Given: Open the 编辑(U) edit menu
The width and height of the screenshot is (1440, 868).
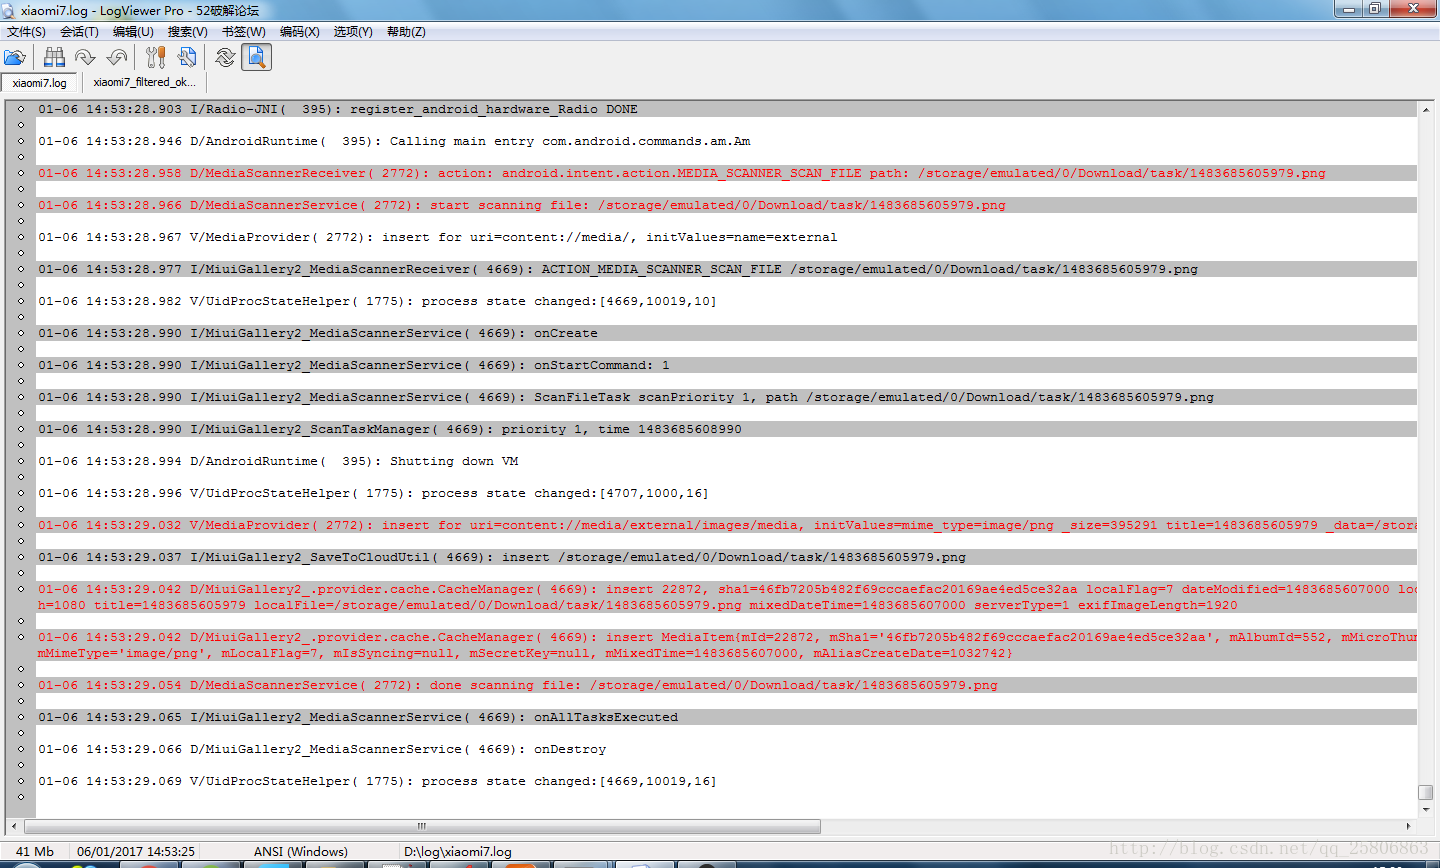Looking at the screenshot, I should point(133,32).
